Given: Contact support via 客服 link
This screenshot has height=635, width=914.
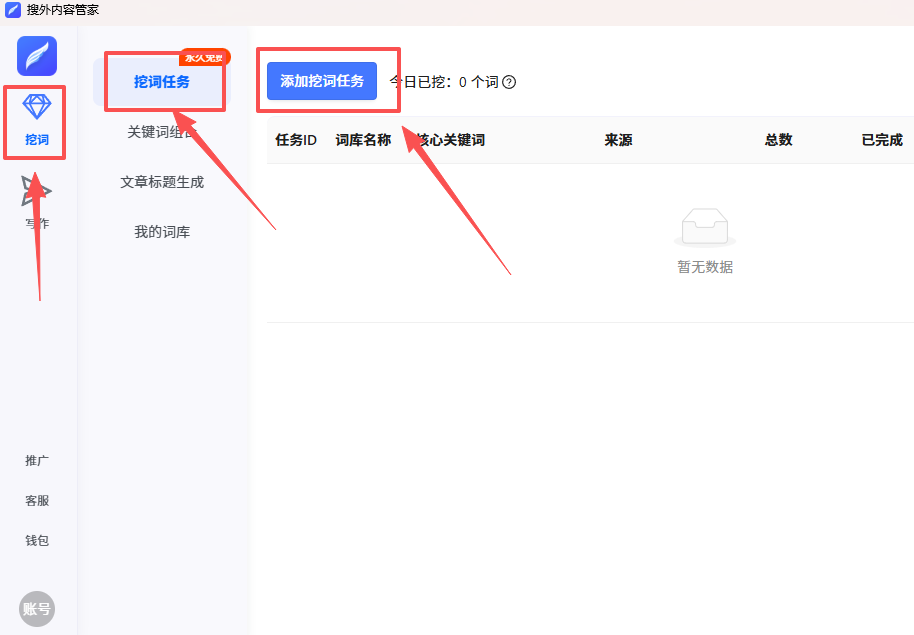Looking at the screenshot, I should tap(37, 501).
